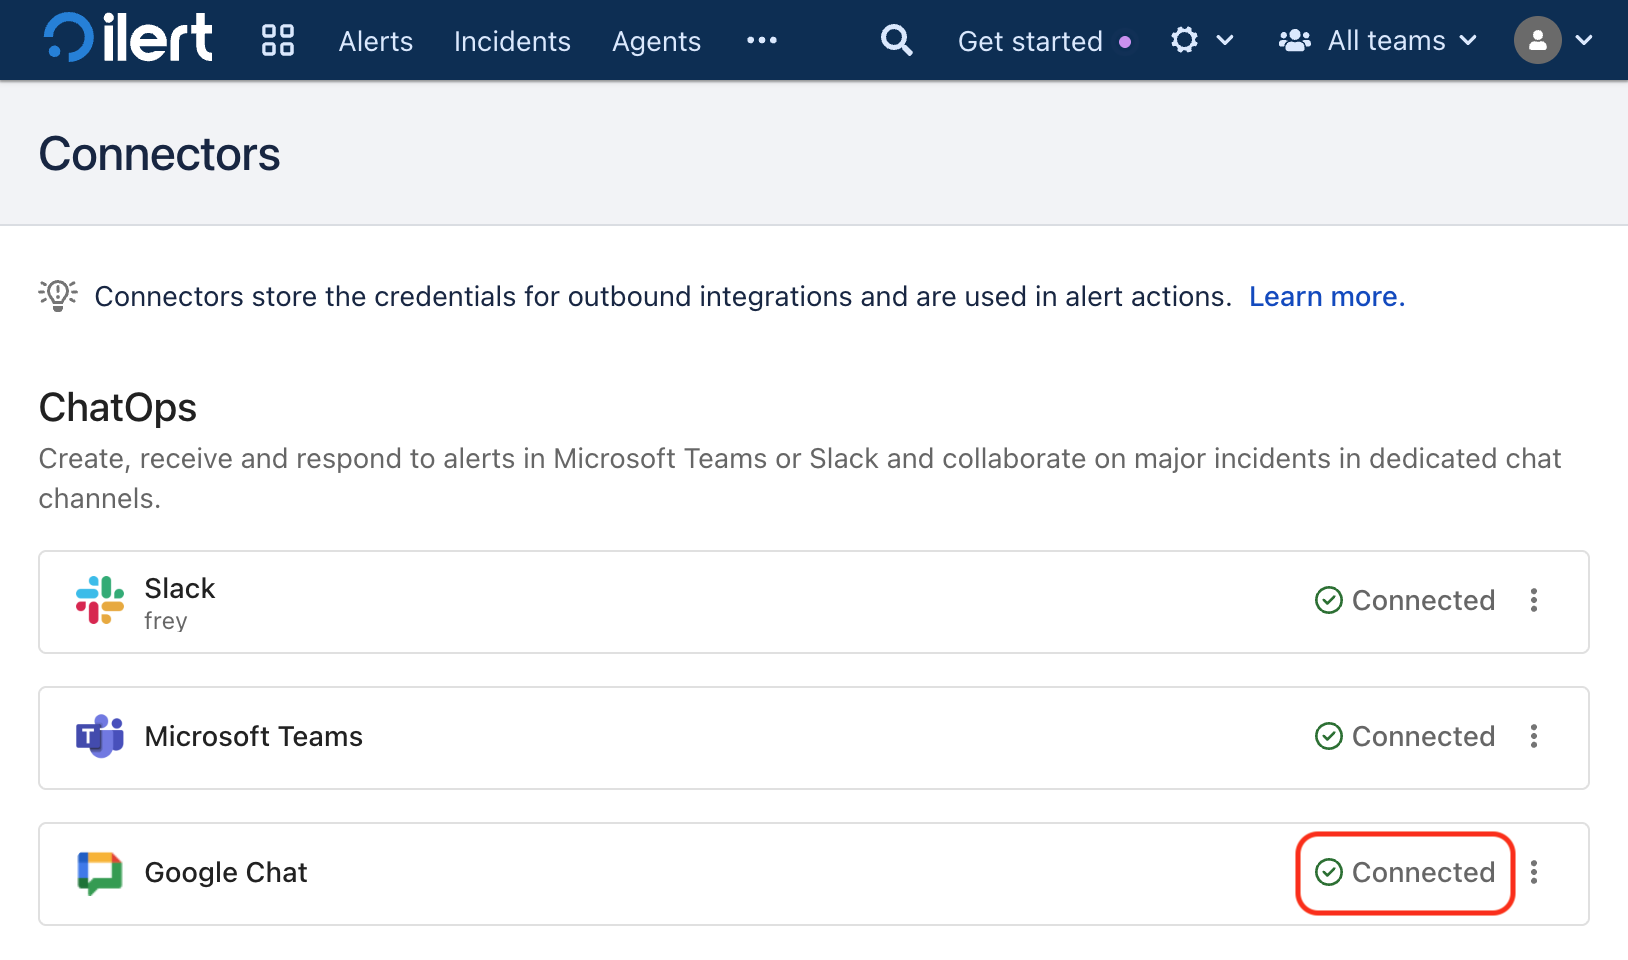Click the Microsoft Teams logo icon

100,737
